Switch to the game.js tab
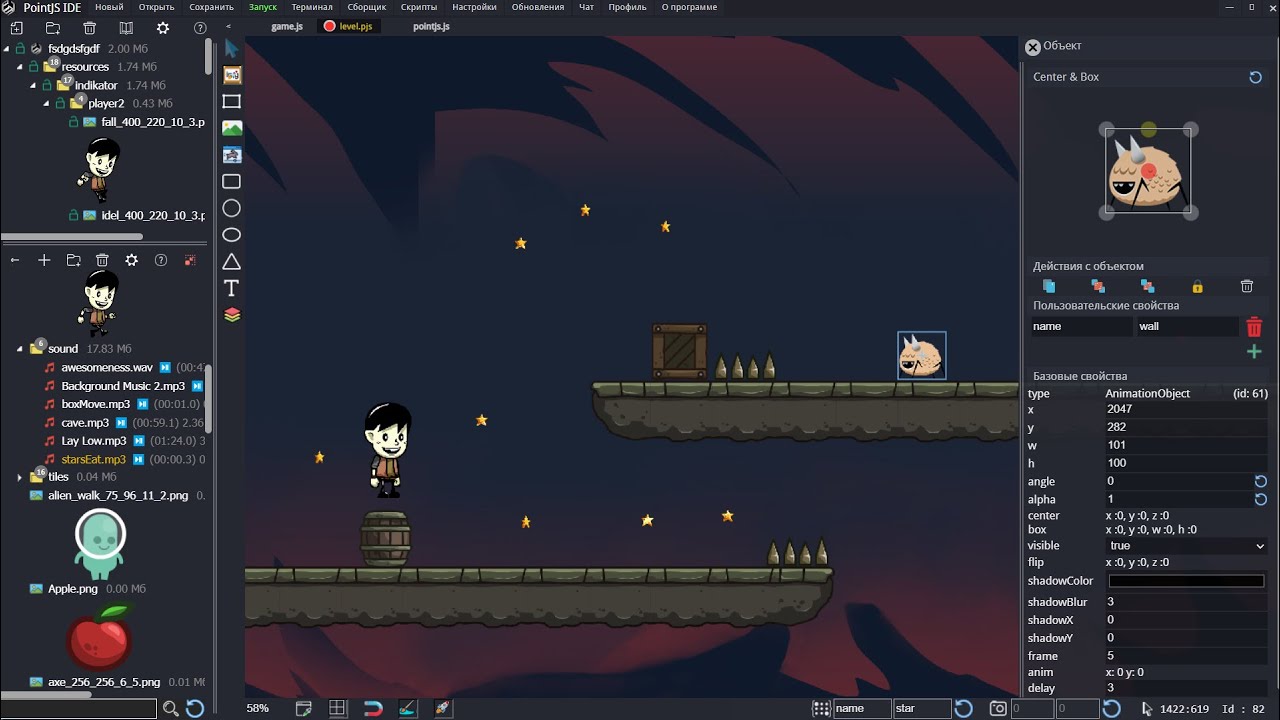1280x720 pixels. point(287,26)
